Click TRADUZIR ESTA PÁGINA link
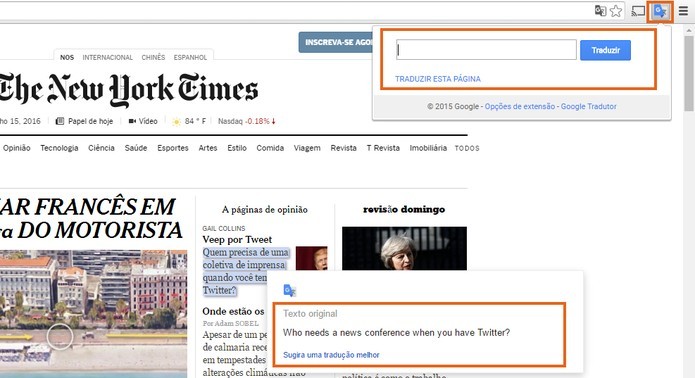Screen dimensions: 695x378 [437, 79]
